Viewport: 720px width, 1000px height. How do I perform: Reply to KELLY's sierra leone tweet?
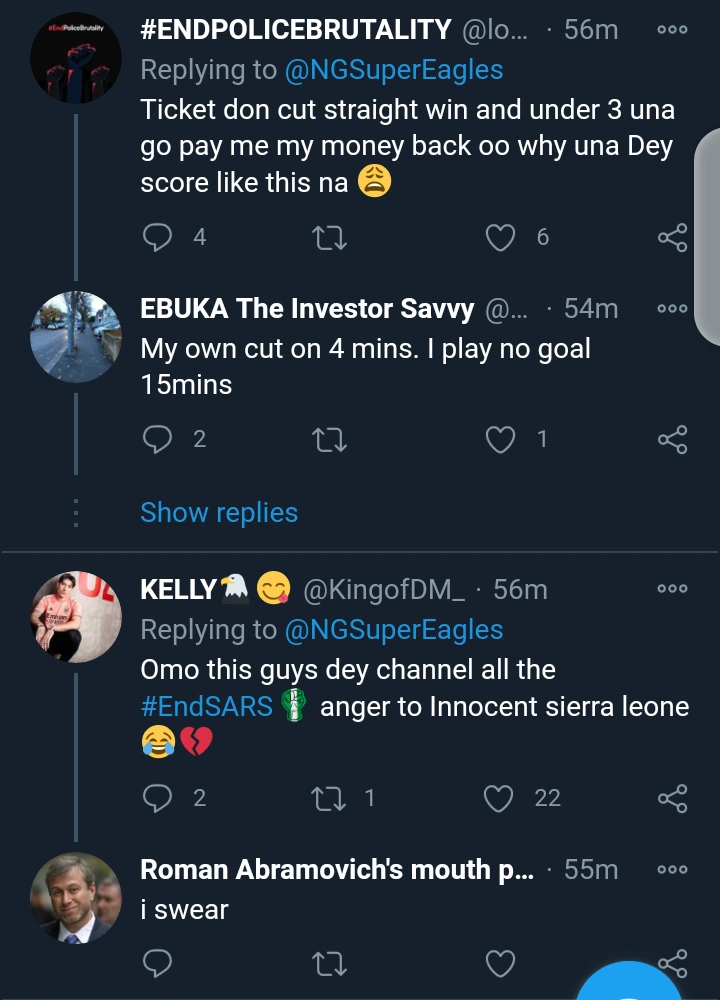pos(159,797)
